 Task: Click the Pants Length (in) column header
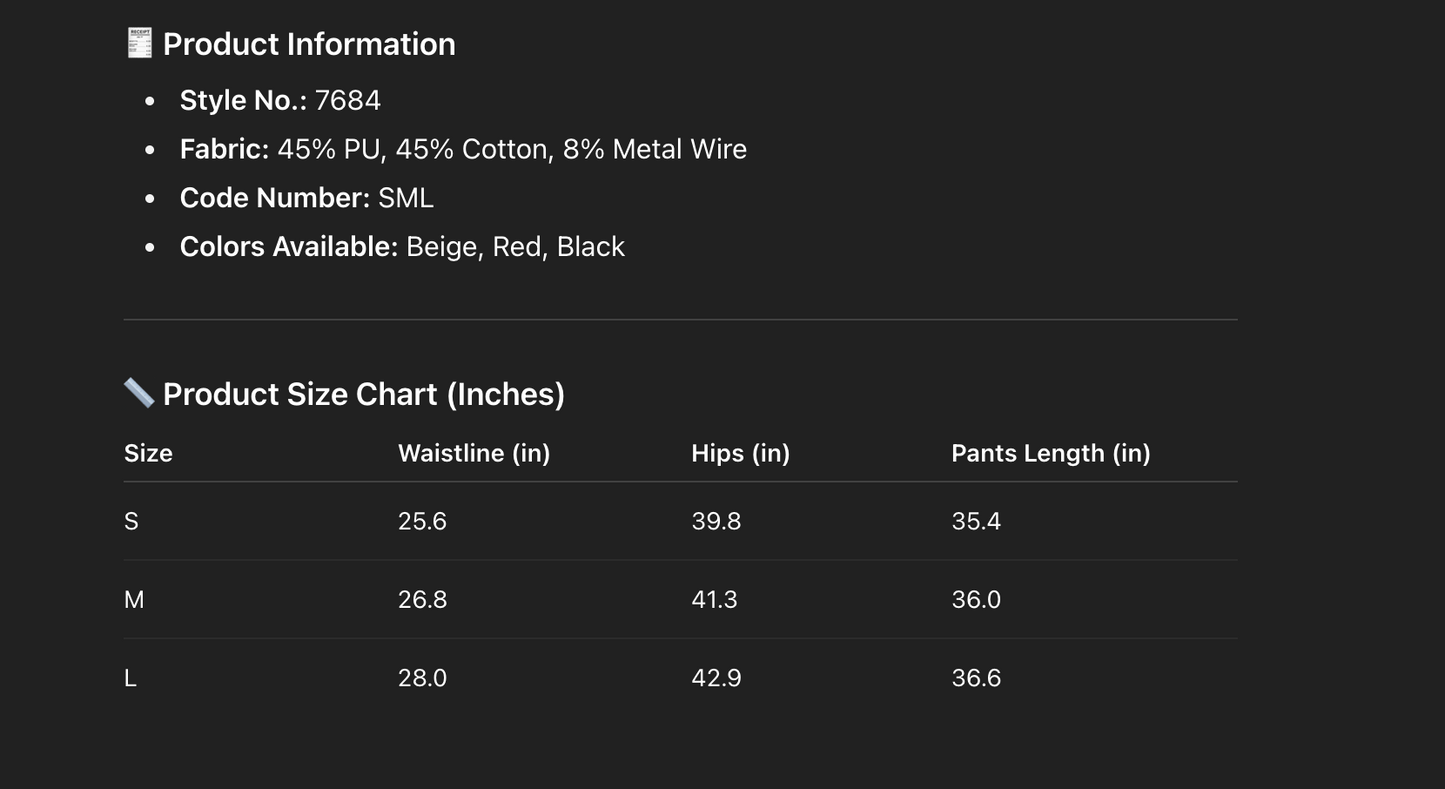[1050, 453]
